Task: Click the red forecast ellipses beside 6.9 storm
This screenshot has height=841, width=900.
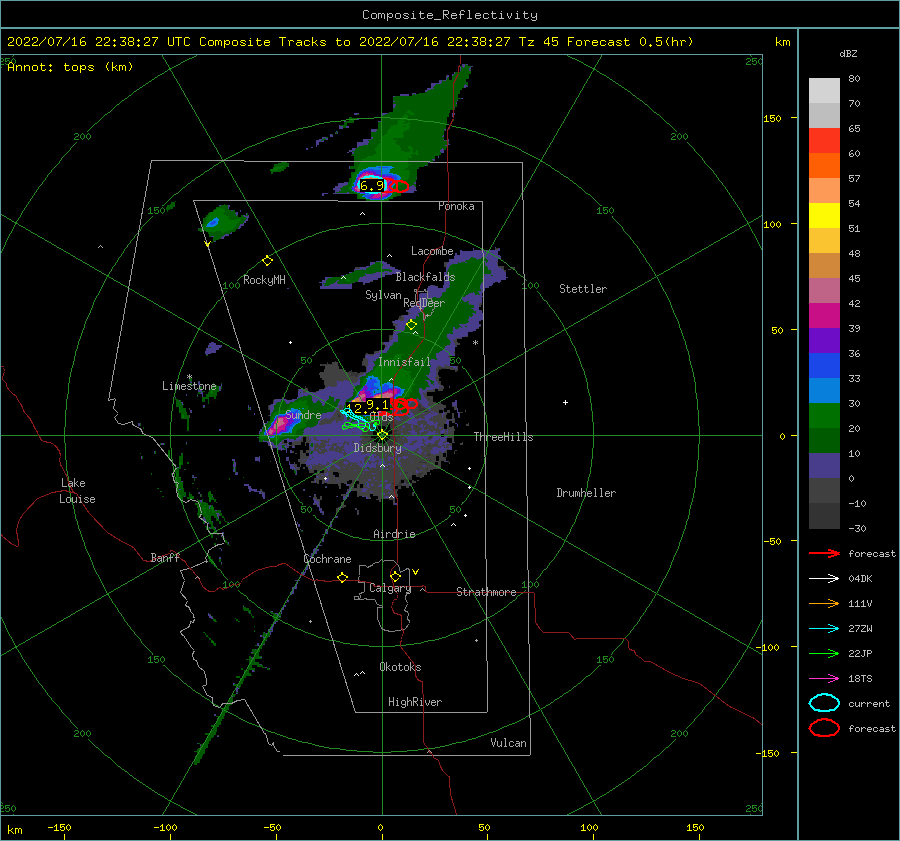Action: (398, 186)
